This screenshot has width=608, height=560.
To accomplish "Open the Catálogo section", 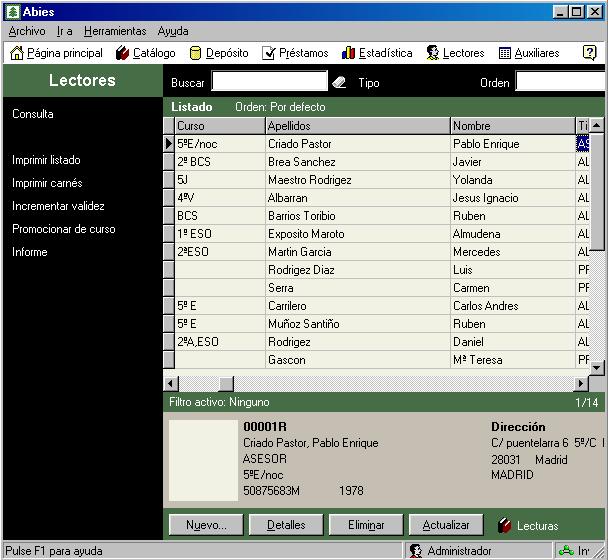I will coord(145,53).
